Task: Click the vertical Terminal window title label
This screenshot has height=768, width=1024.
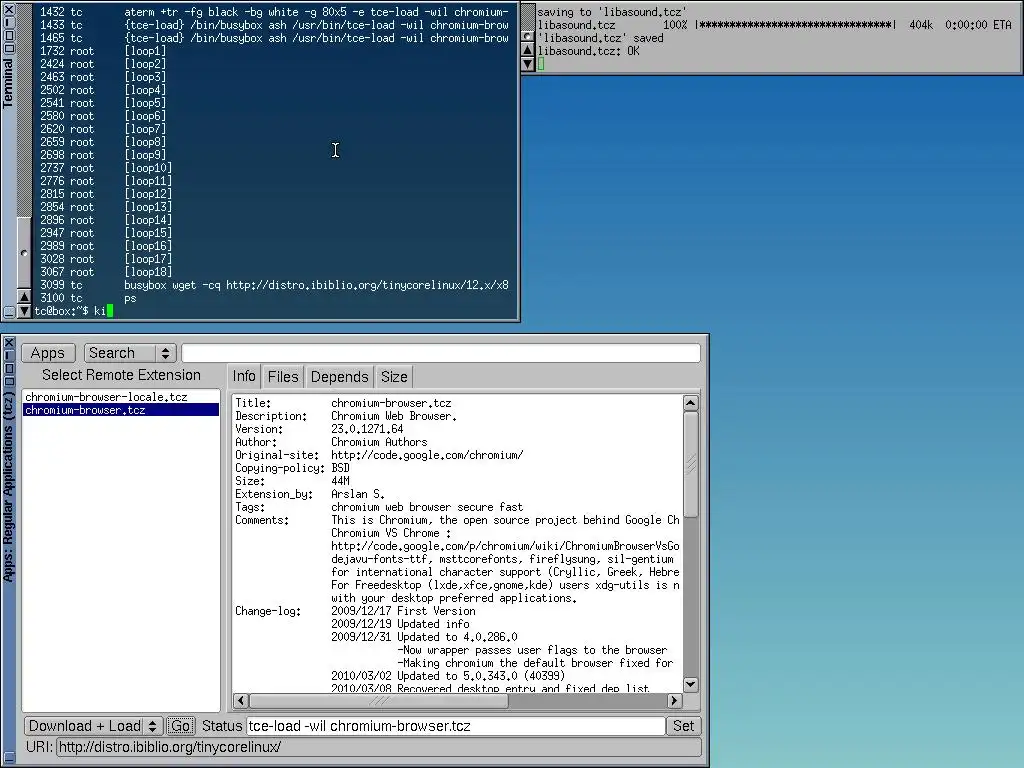Action: coord(8,82)
